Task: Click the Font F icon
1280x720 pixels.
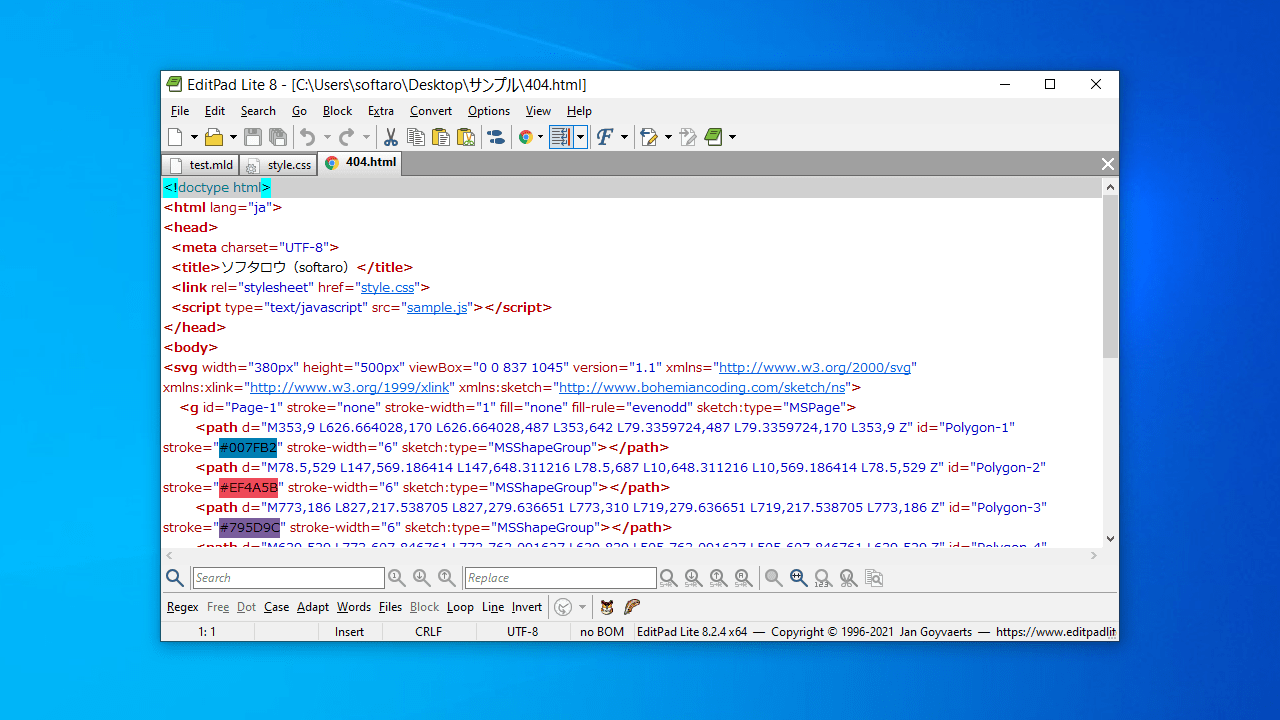Action: 604,137
